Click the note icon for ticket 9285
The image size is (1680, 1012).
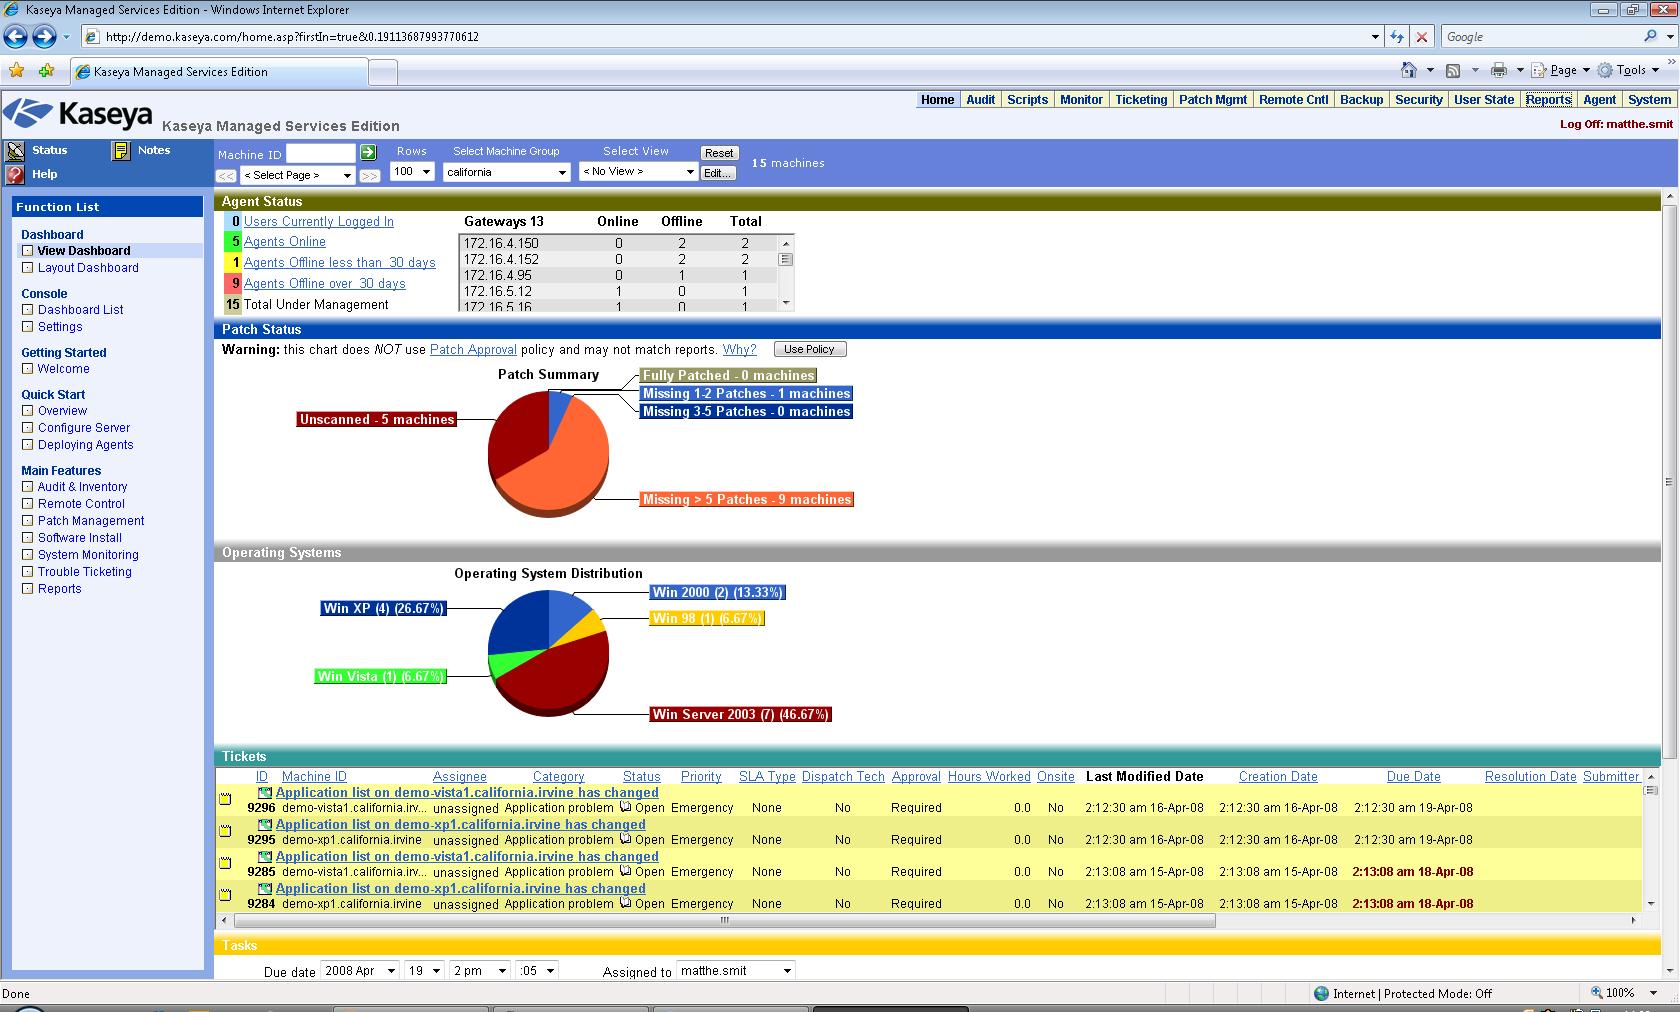[226, 864]
